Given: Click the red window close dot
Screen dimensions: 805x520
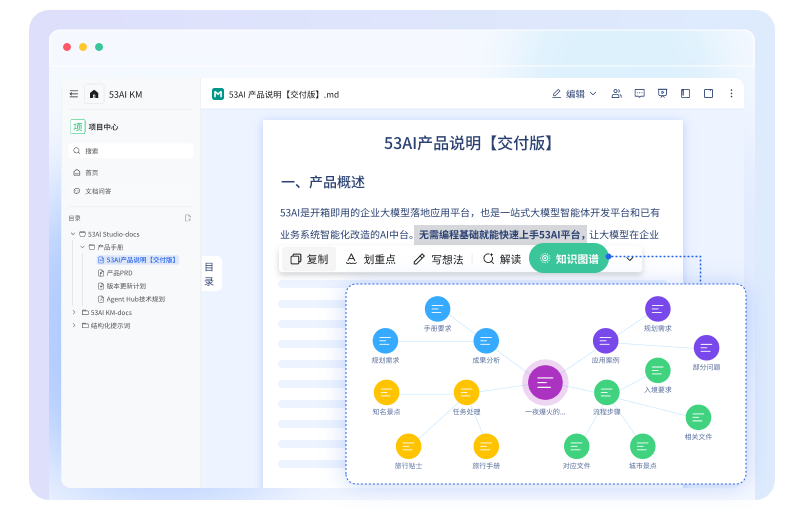Looking at the screenshot, I should (x=67, y=47).
